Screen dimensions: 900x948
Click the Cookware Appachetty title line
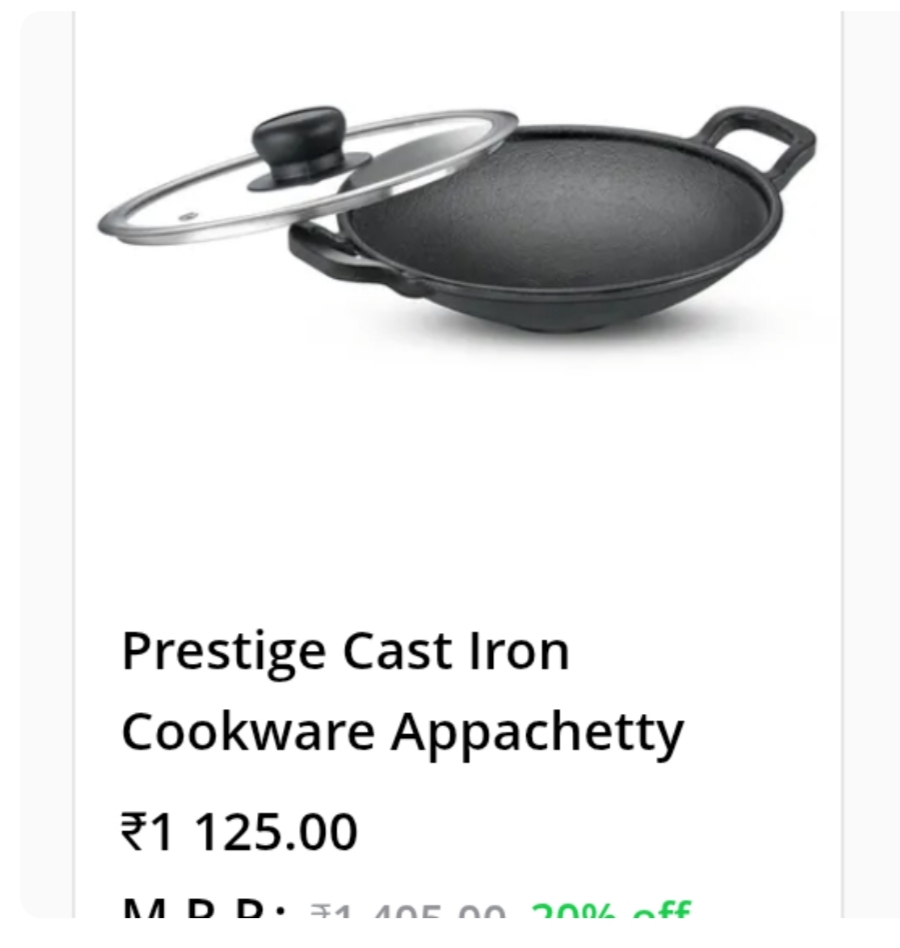[403, 734]
